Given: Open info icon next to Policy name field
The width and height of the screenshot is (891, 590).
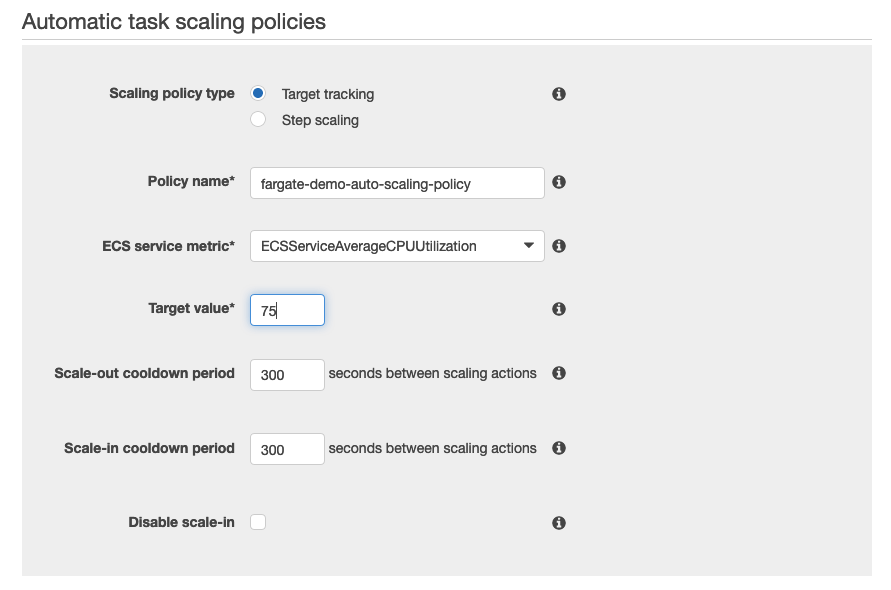Looking at the screenshot, I should pos(559,182).
